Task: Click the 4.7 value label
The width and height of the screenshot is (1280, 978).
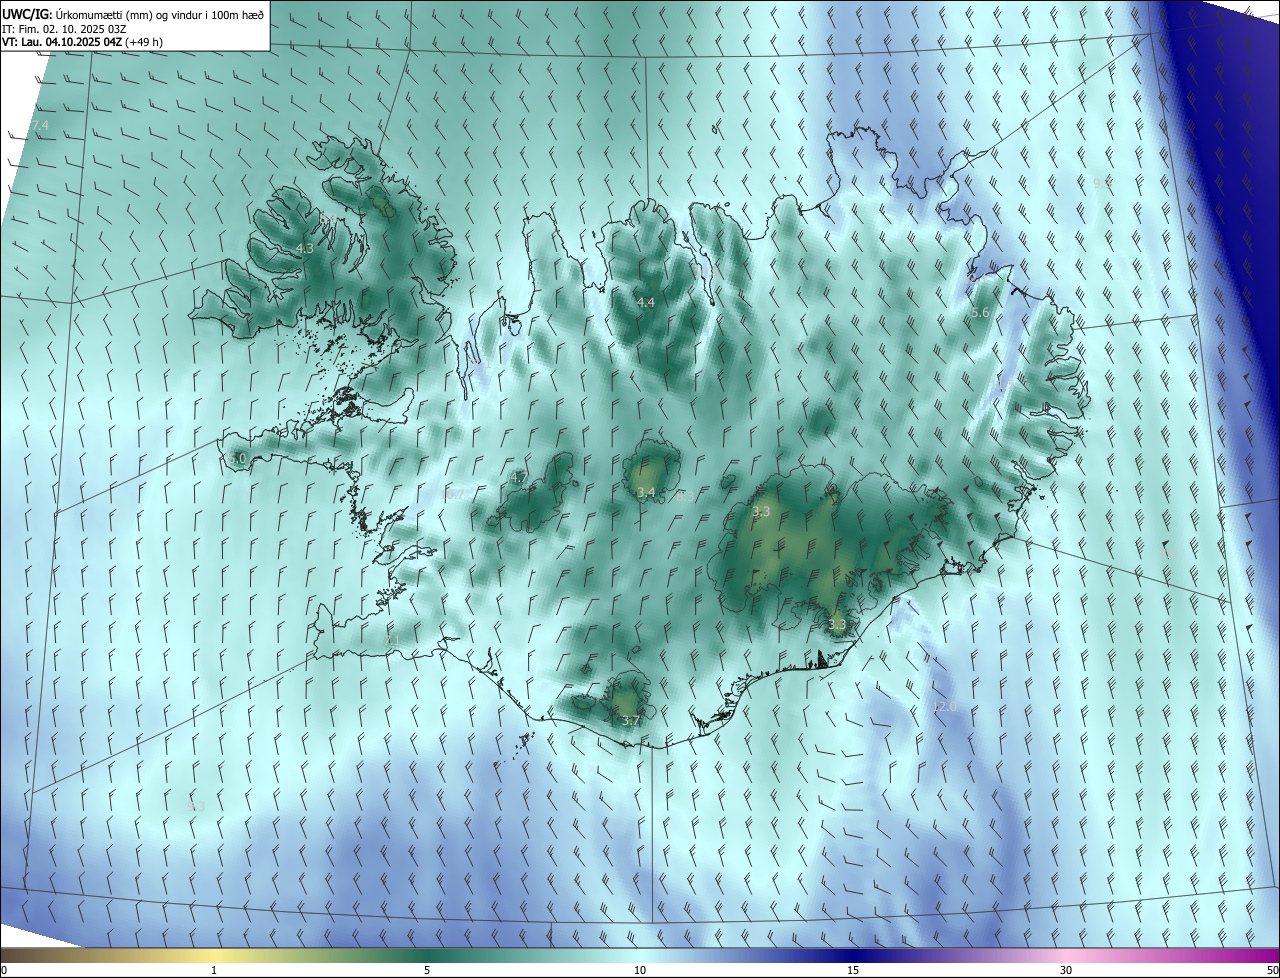Action: (x=518, y=479)
